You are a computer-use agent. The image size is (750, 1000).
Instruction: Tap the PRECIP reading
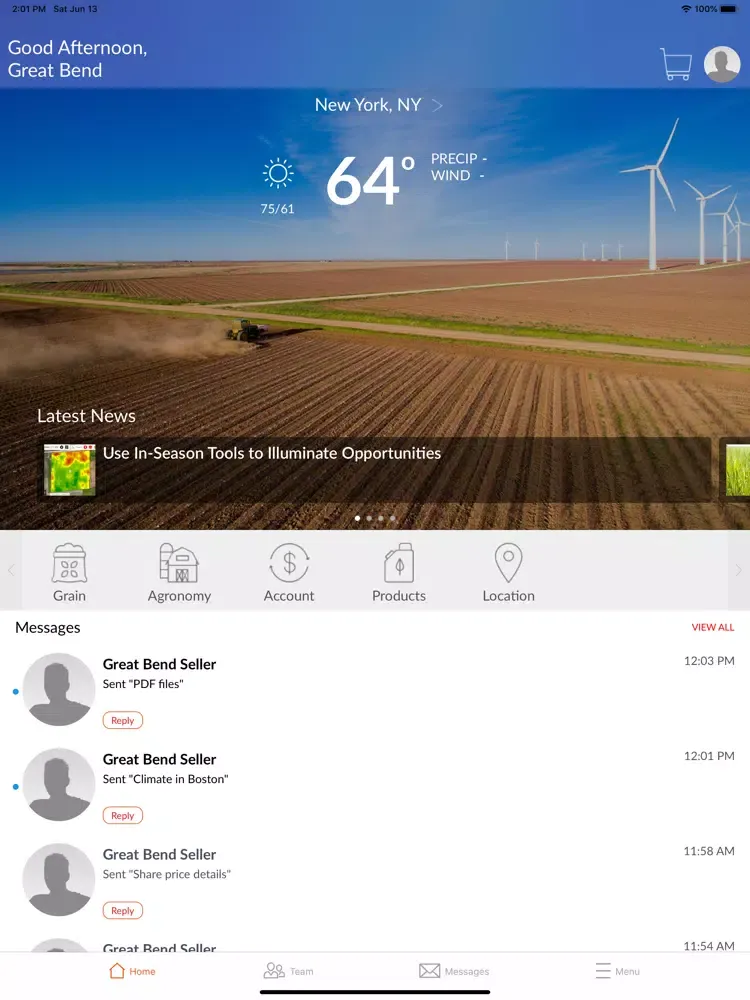point(459,158)
